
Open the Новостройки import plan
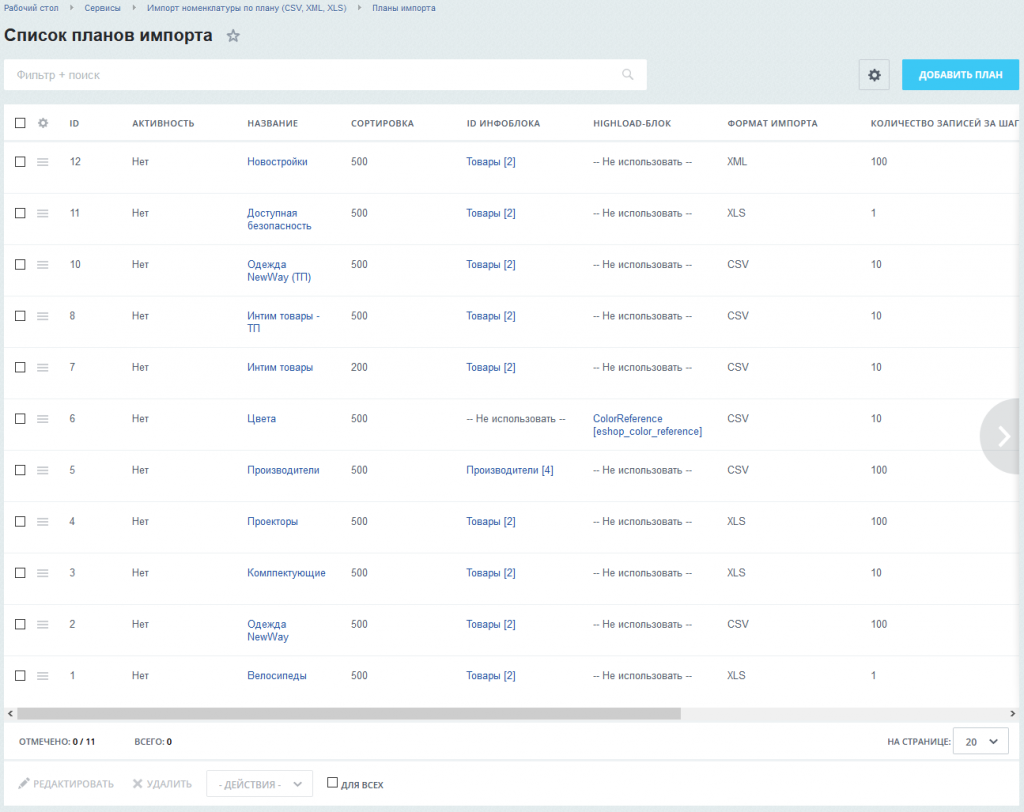click(277, 162)
